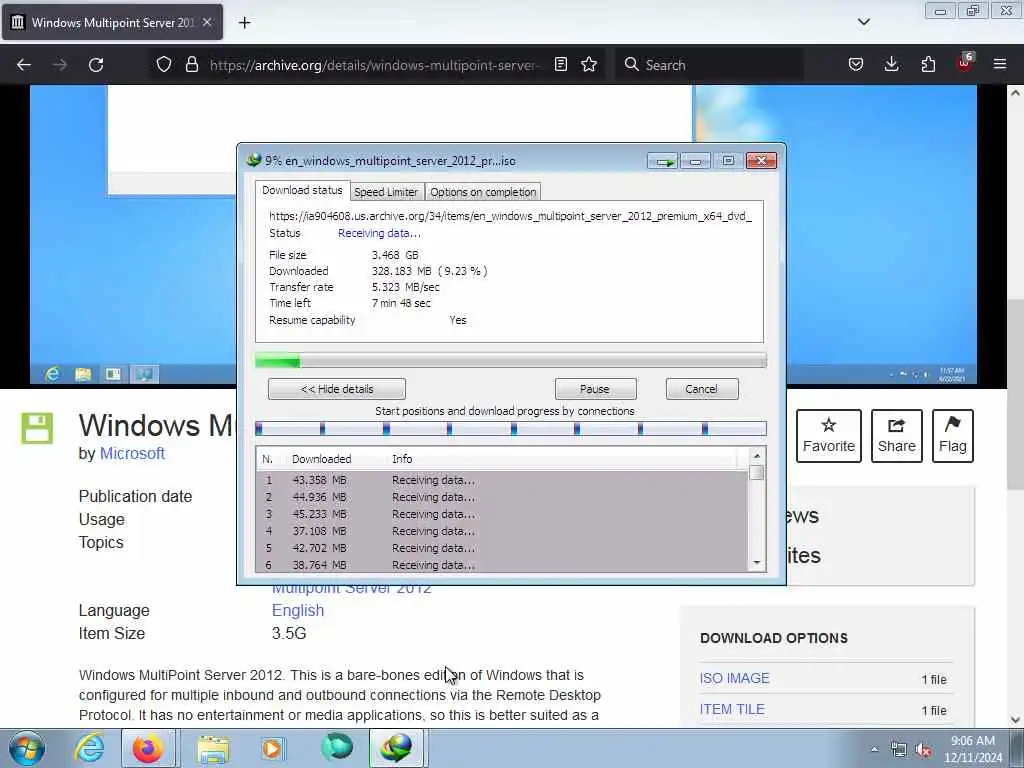
Task: Click IDM green arrow tray button
Action: 664,161
